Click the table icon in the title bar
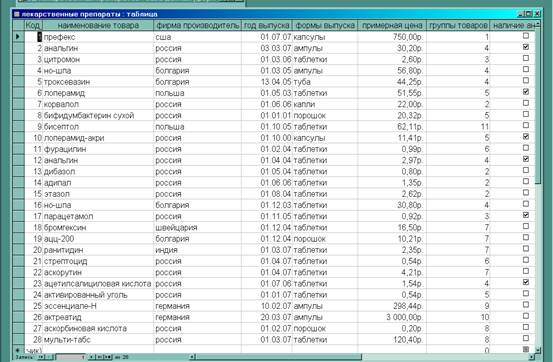The height and width of the screenshot is (362, 553). coord(17,14)
